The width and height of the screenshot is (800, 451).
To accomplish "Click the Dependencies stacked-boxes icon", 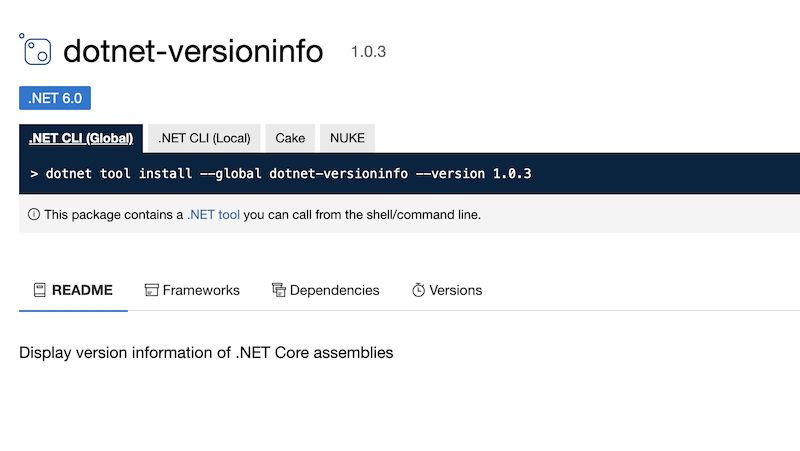I will pos(279,290).
